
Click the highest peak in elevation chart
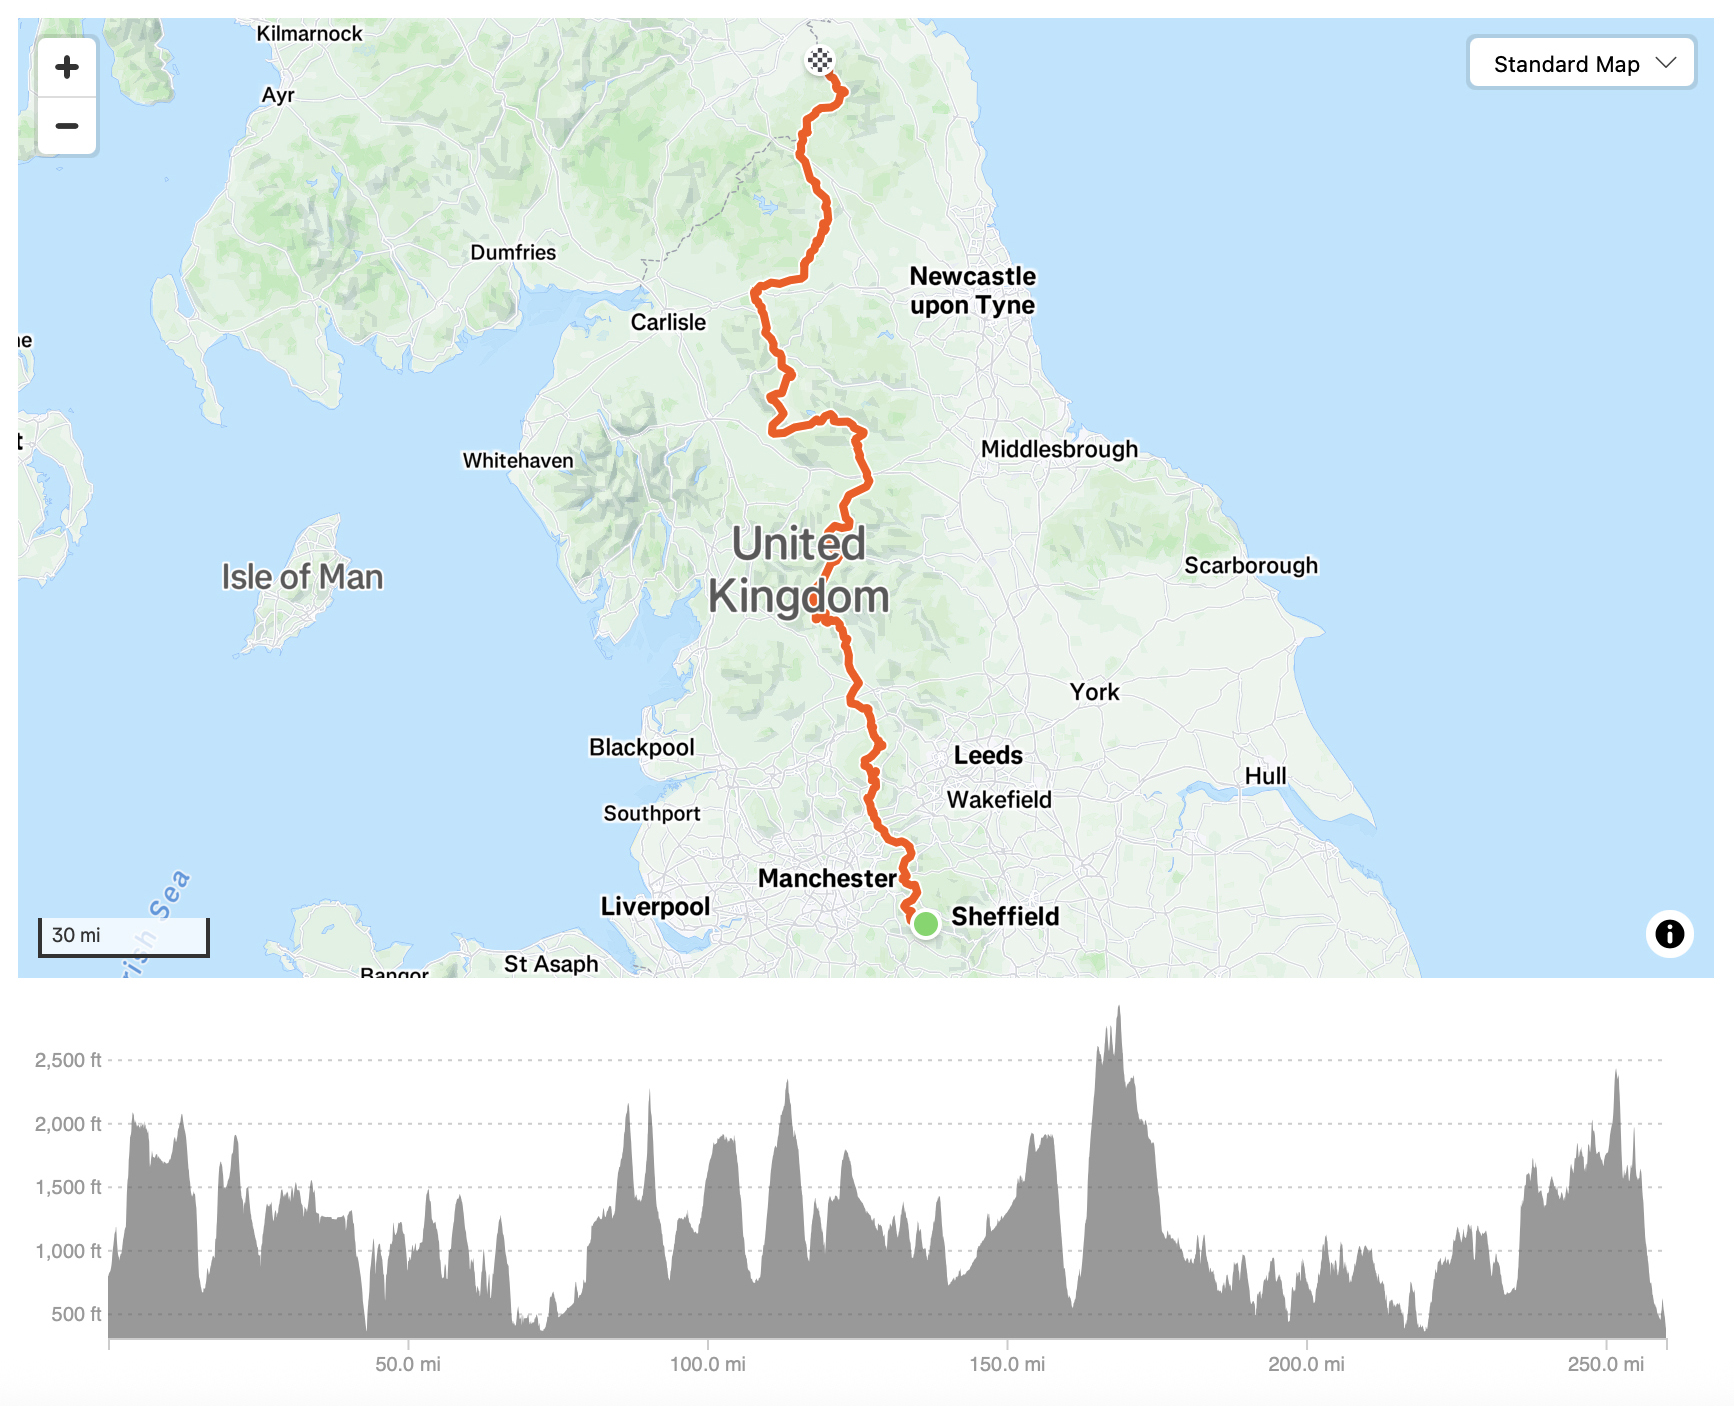1118,1010
